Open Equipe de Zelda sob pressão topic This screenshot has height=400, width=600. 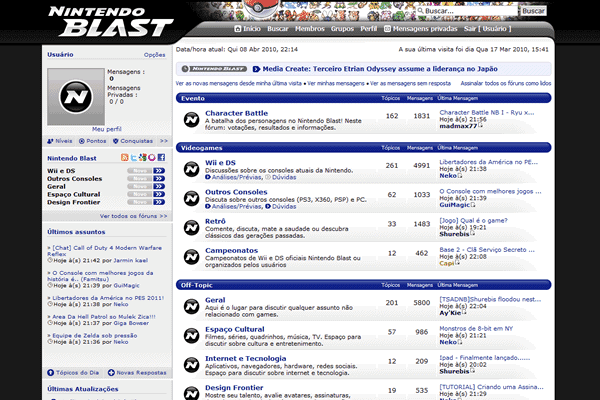[95, 335]
